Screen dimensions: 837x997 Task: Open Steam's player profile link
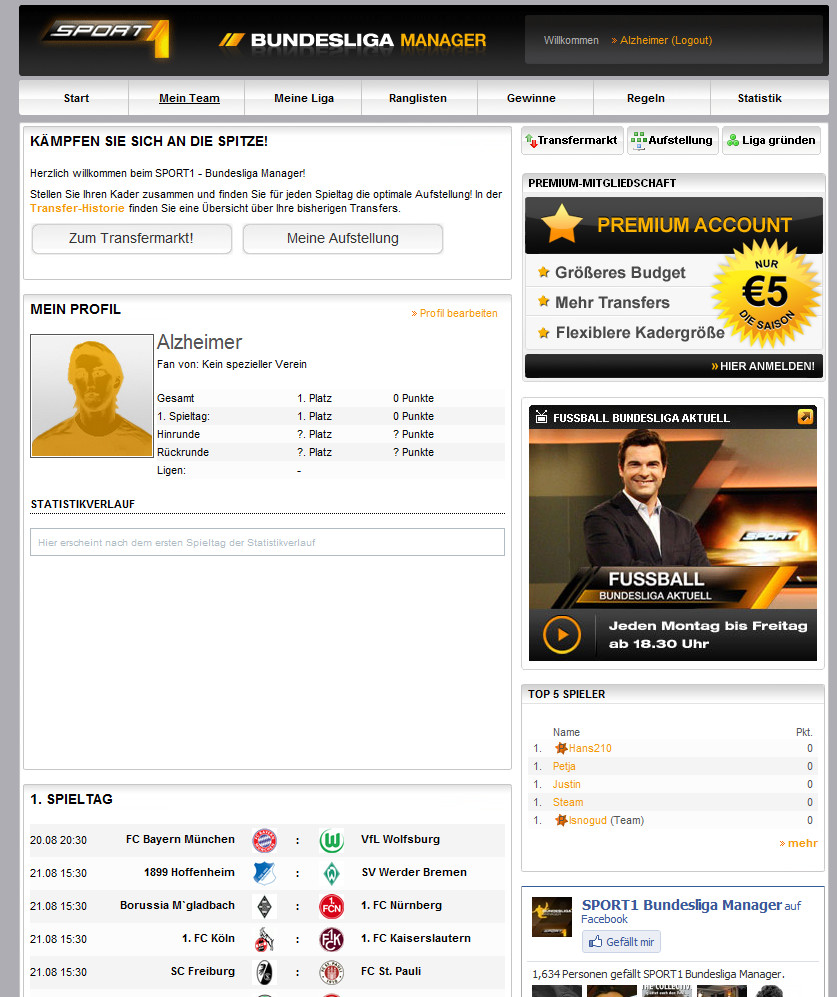pyautogui.click(x=568, y=802)
